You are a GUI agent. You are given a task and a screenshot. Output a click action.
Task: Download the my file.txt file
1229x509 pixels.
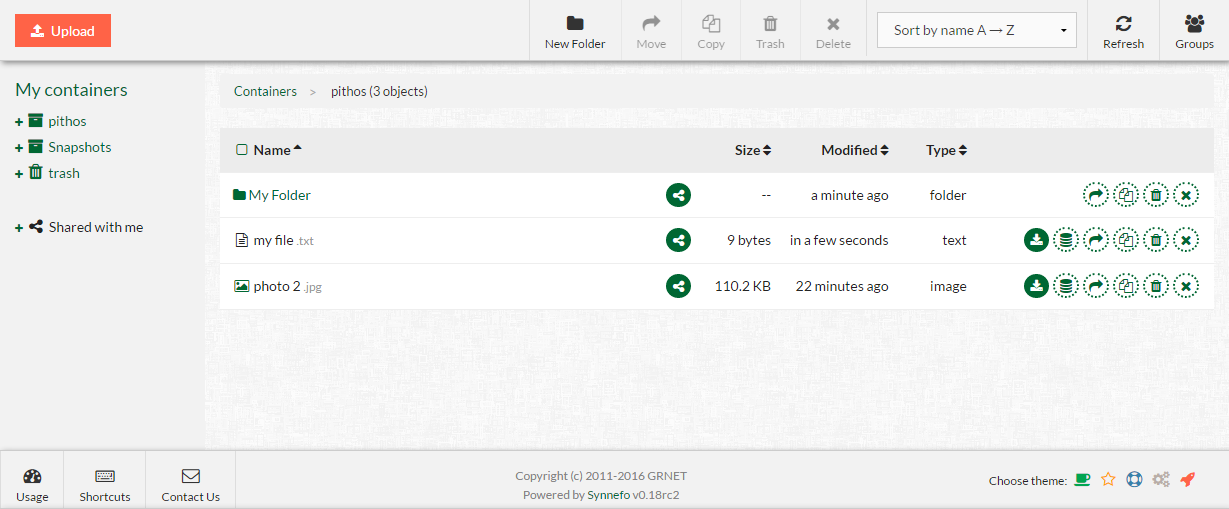click(x=1036, y=240)
